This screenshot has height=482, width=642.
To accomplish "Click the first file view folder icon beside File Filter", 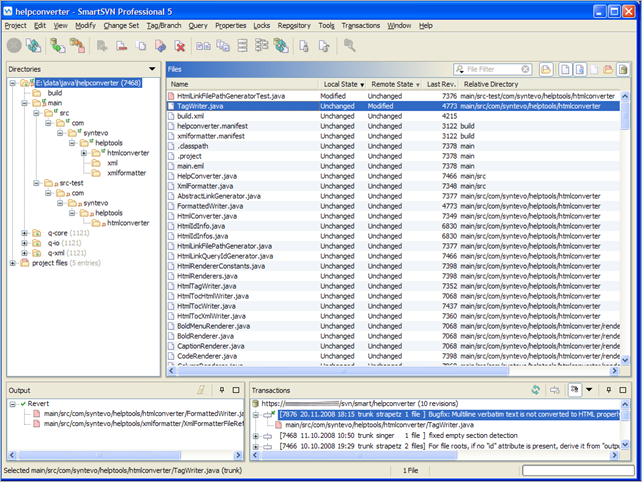I will pos(546,69).
